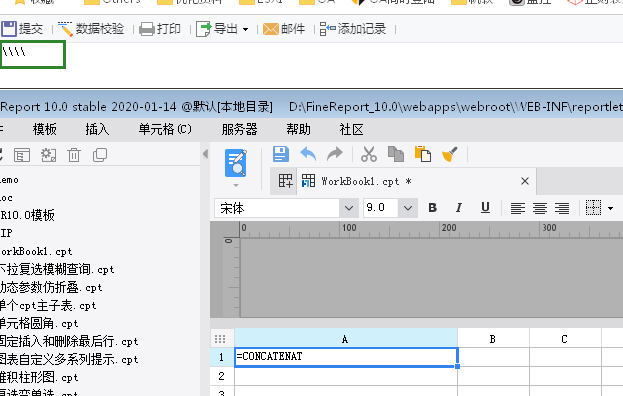Open the 社区 menu
The width and height of the screenshot is (623, 396).
pyautogui.click(x=351, y=129)
